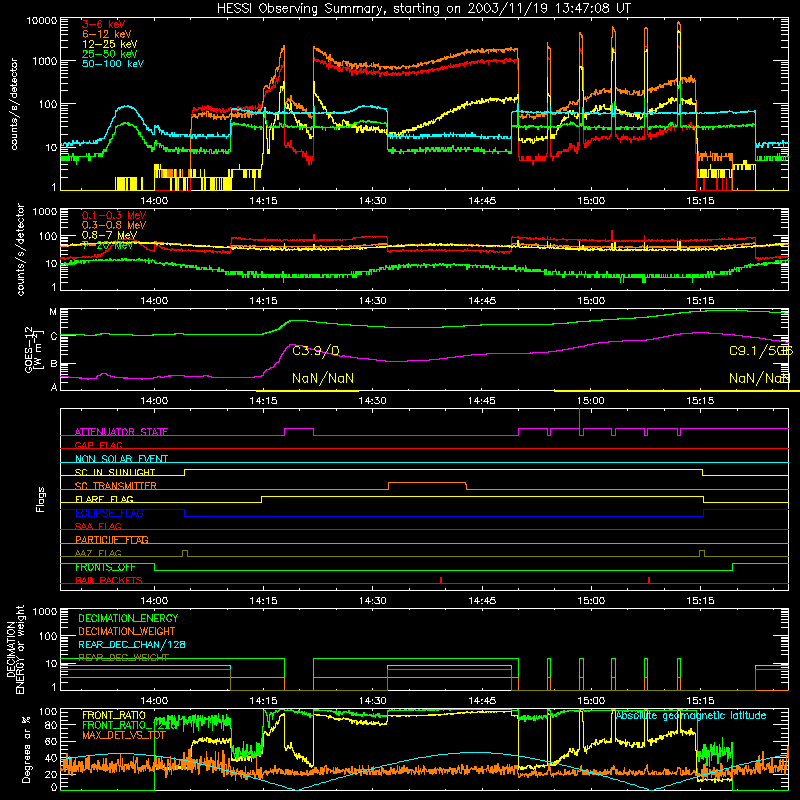Select the SC_TRANSMITTER flag label
Image resolution: width=800 pixels, height=800 pixels.
tap(116, 486)
